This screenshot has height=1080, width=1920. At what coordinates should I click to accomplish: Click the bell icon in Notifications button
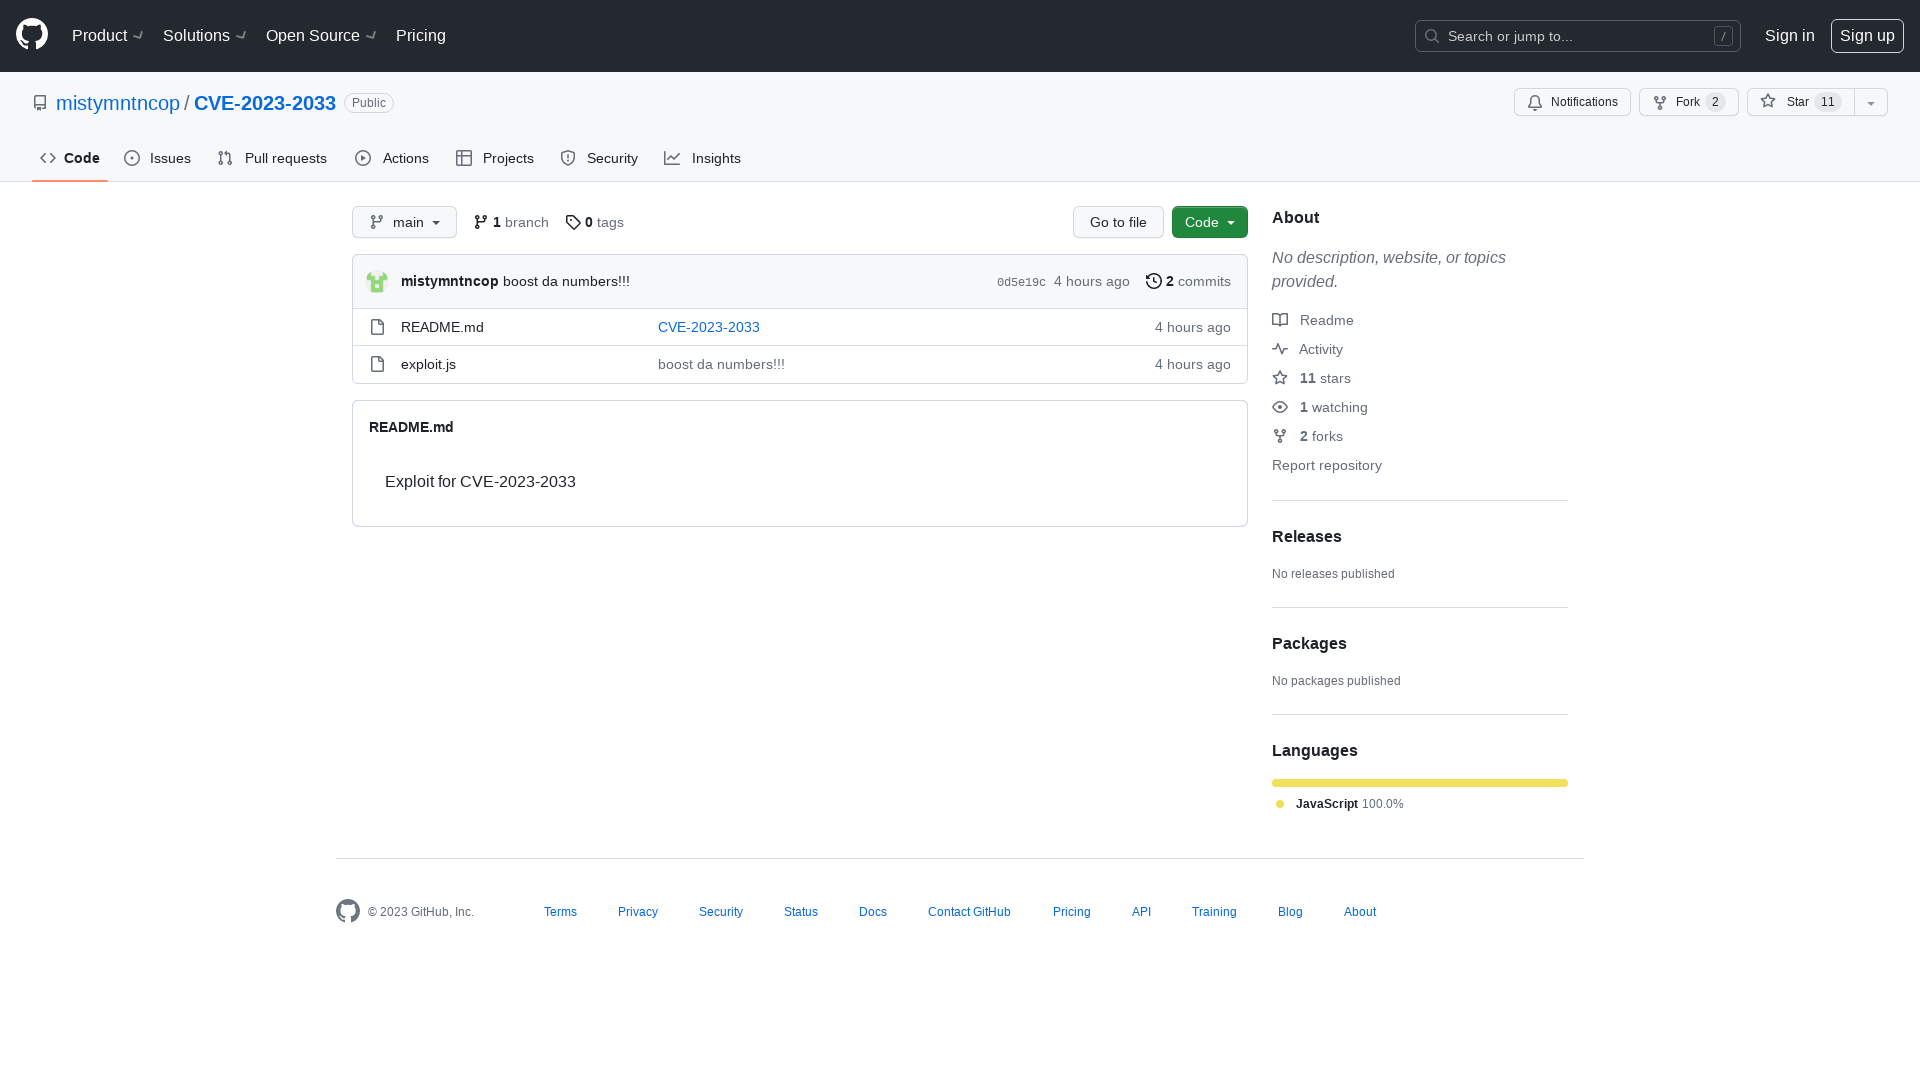[1535, 103]
